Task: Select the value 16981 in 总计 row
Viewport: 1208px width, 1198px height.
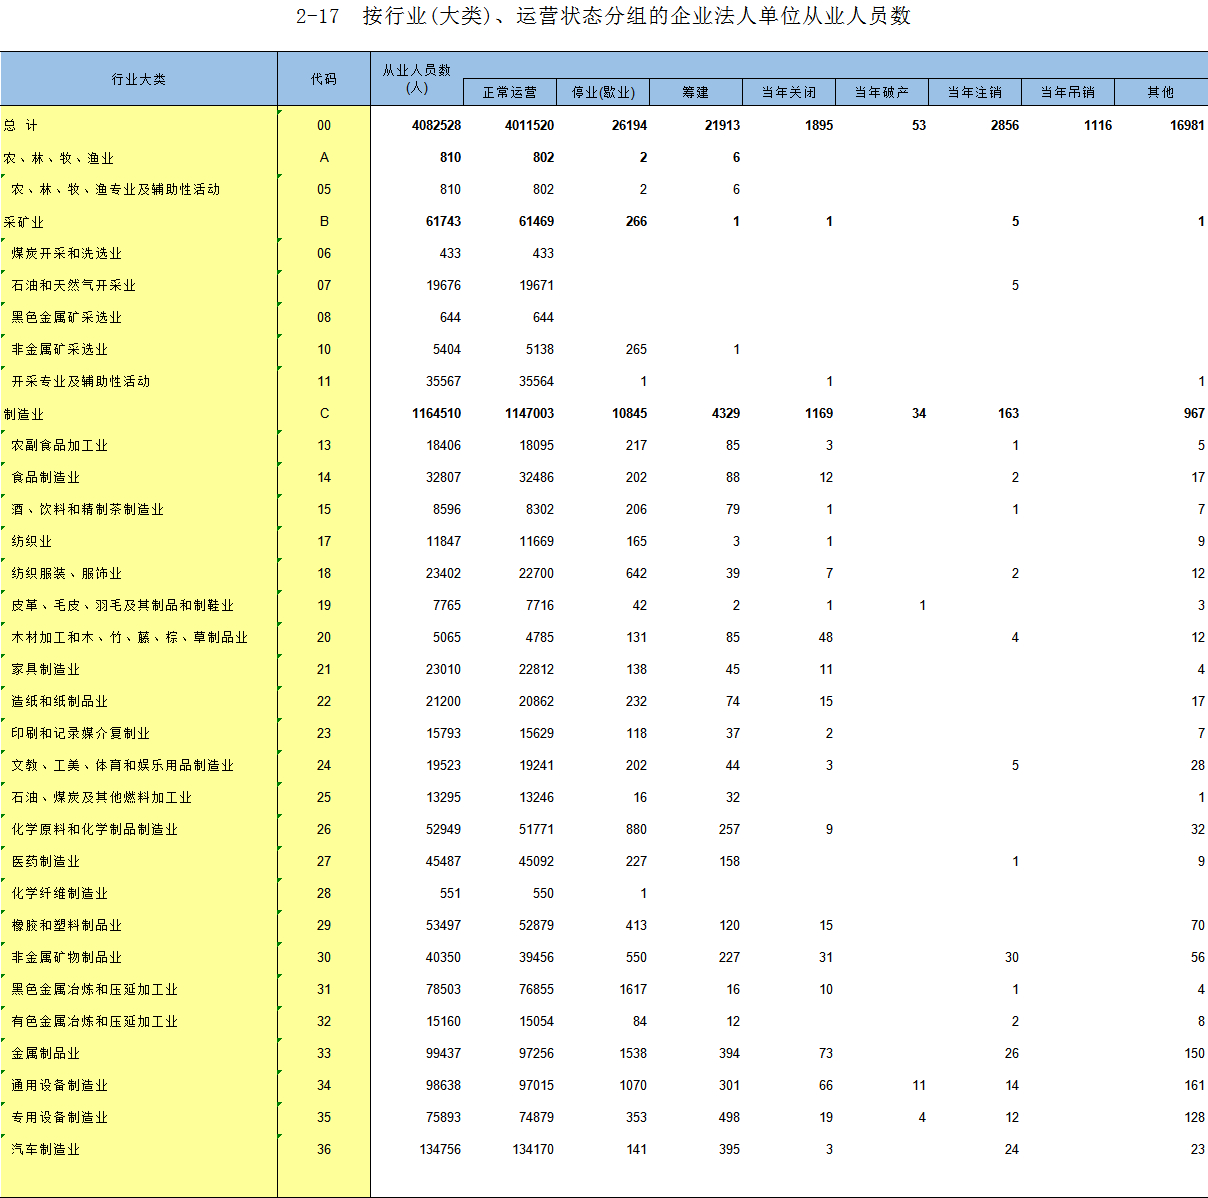Action: 1187,125
